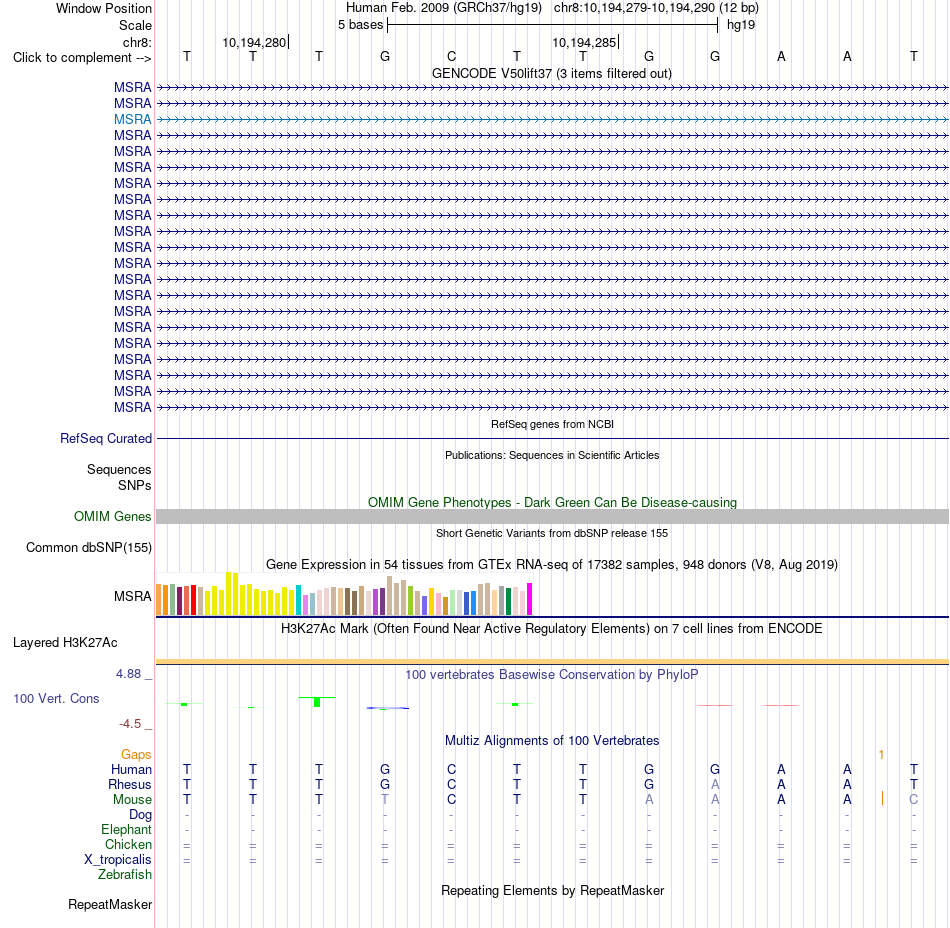Click 'hg19' beside the scale bar

[x=741, y=25]
